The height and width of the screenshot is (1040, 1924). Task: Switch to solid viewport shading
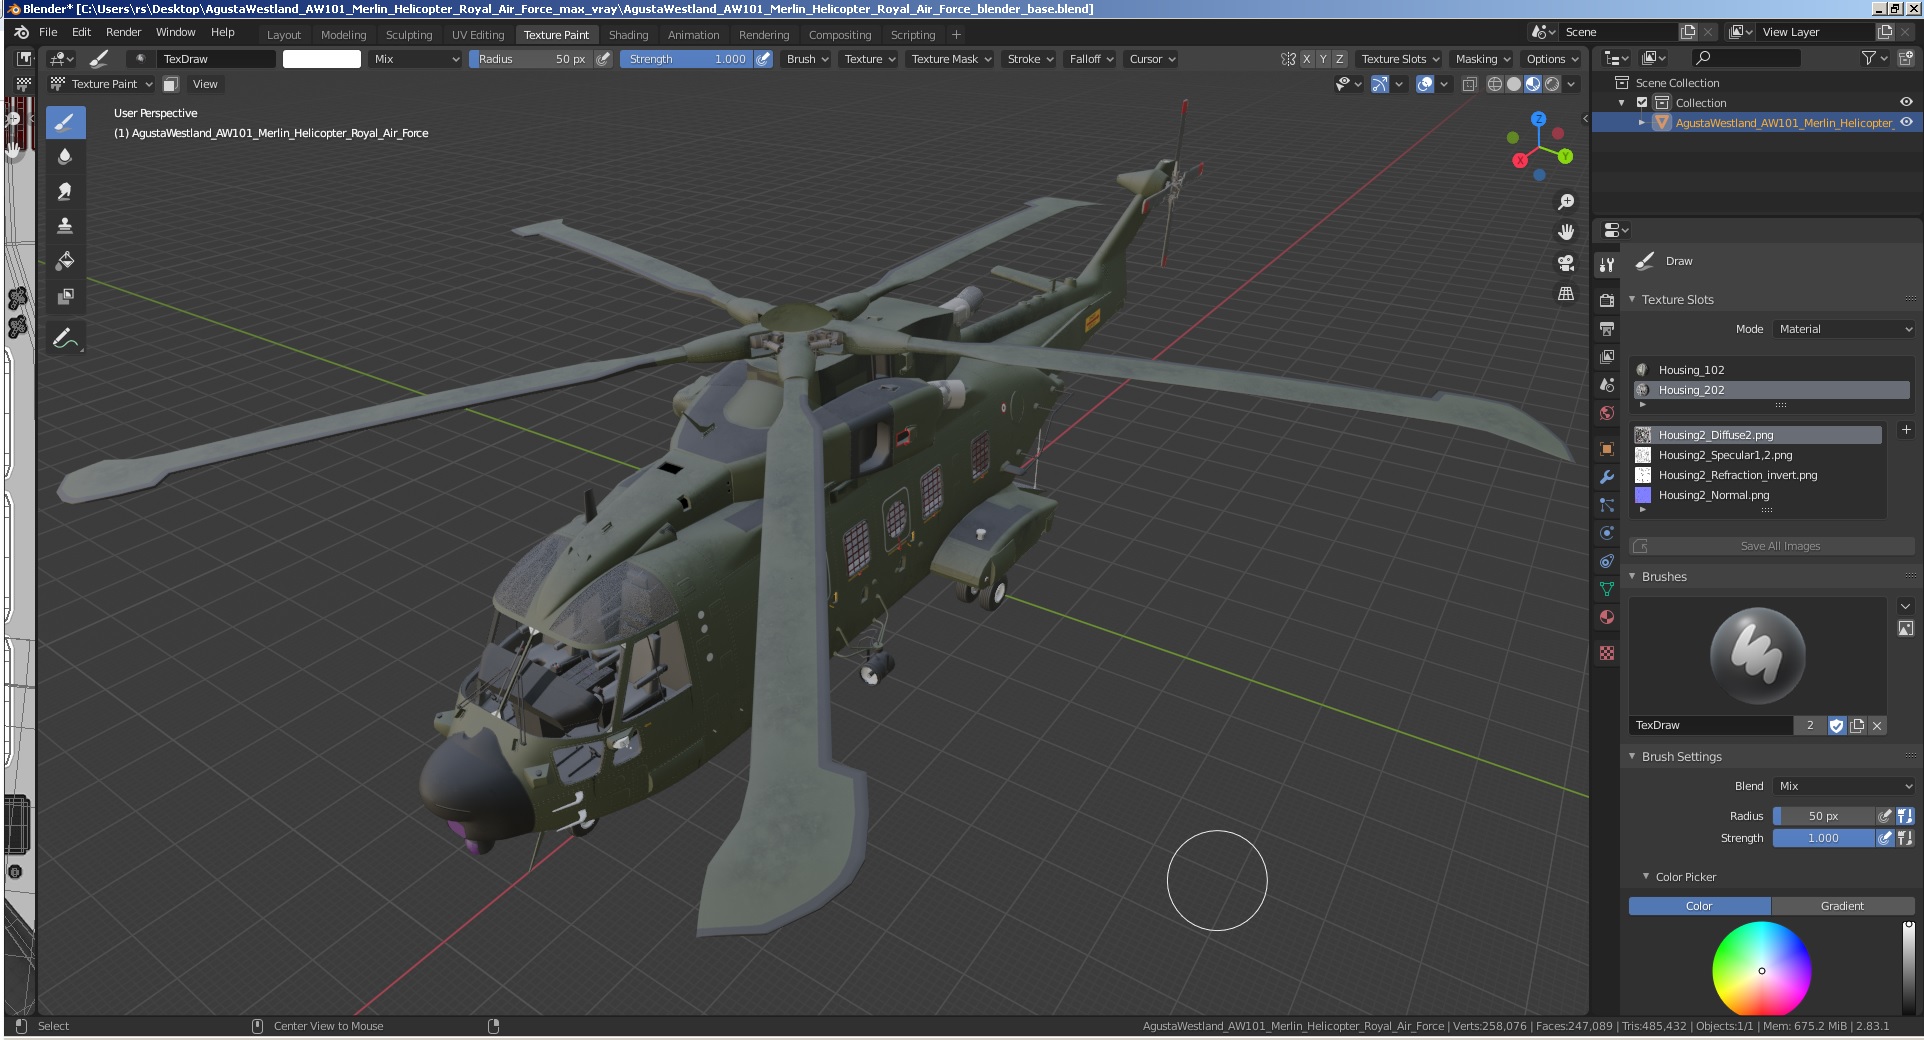click(1514, 84)
